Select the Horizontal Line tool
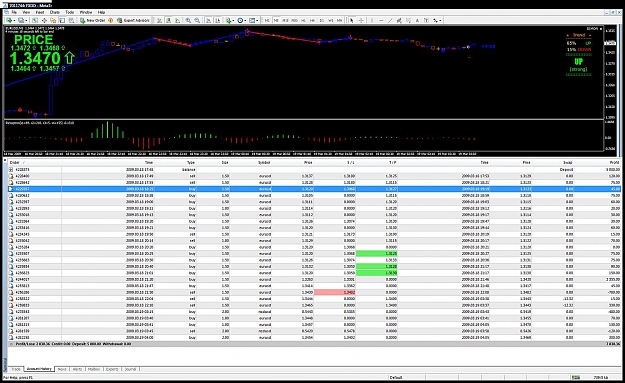625x383 pixels. point(381,20)
